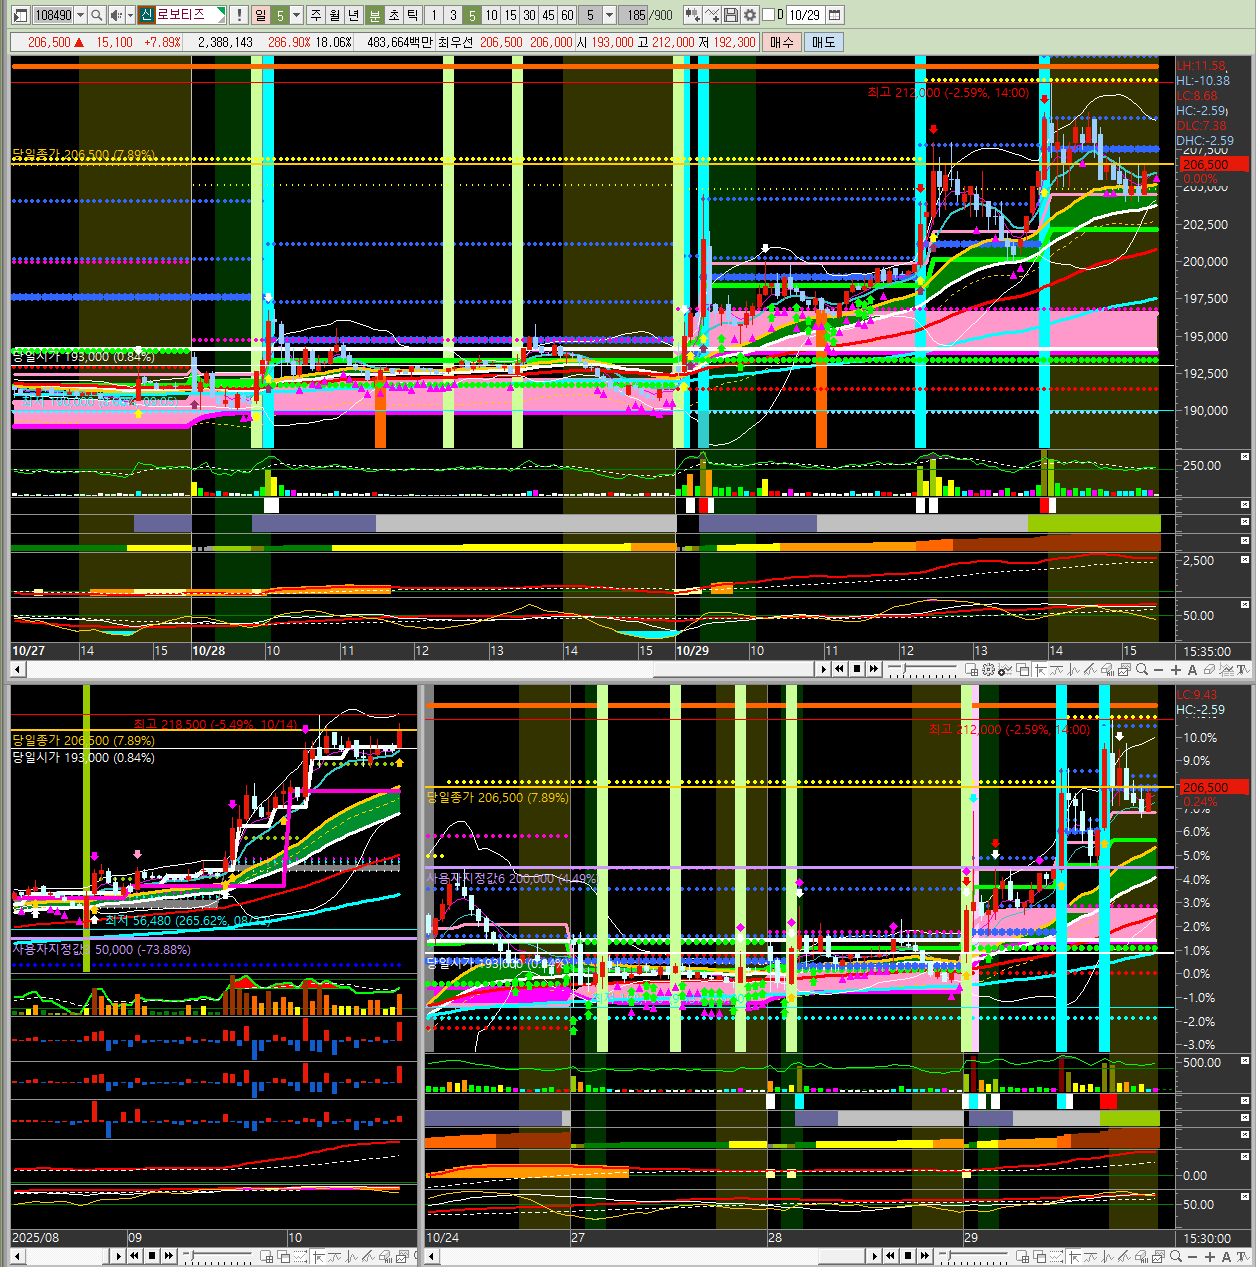Open the dropdown next to the green 5 beside 일
This screenshot has height=1267, width=1256.
297,15
